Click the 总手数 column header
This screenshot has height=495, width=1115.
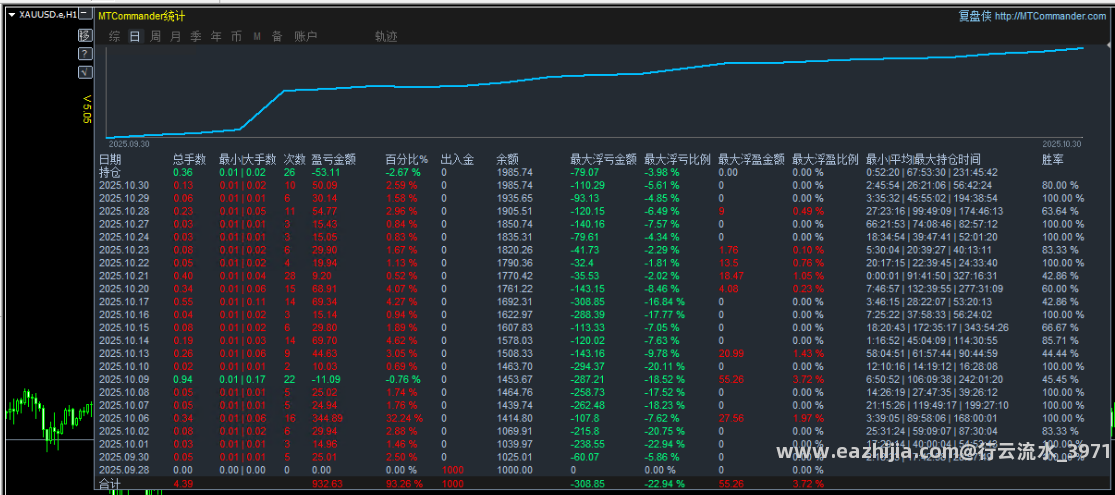(189, 159)
